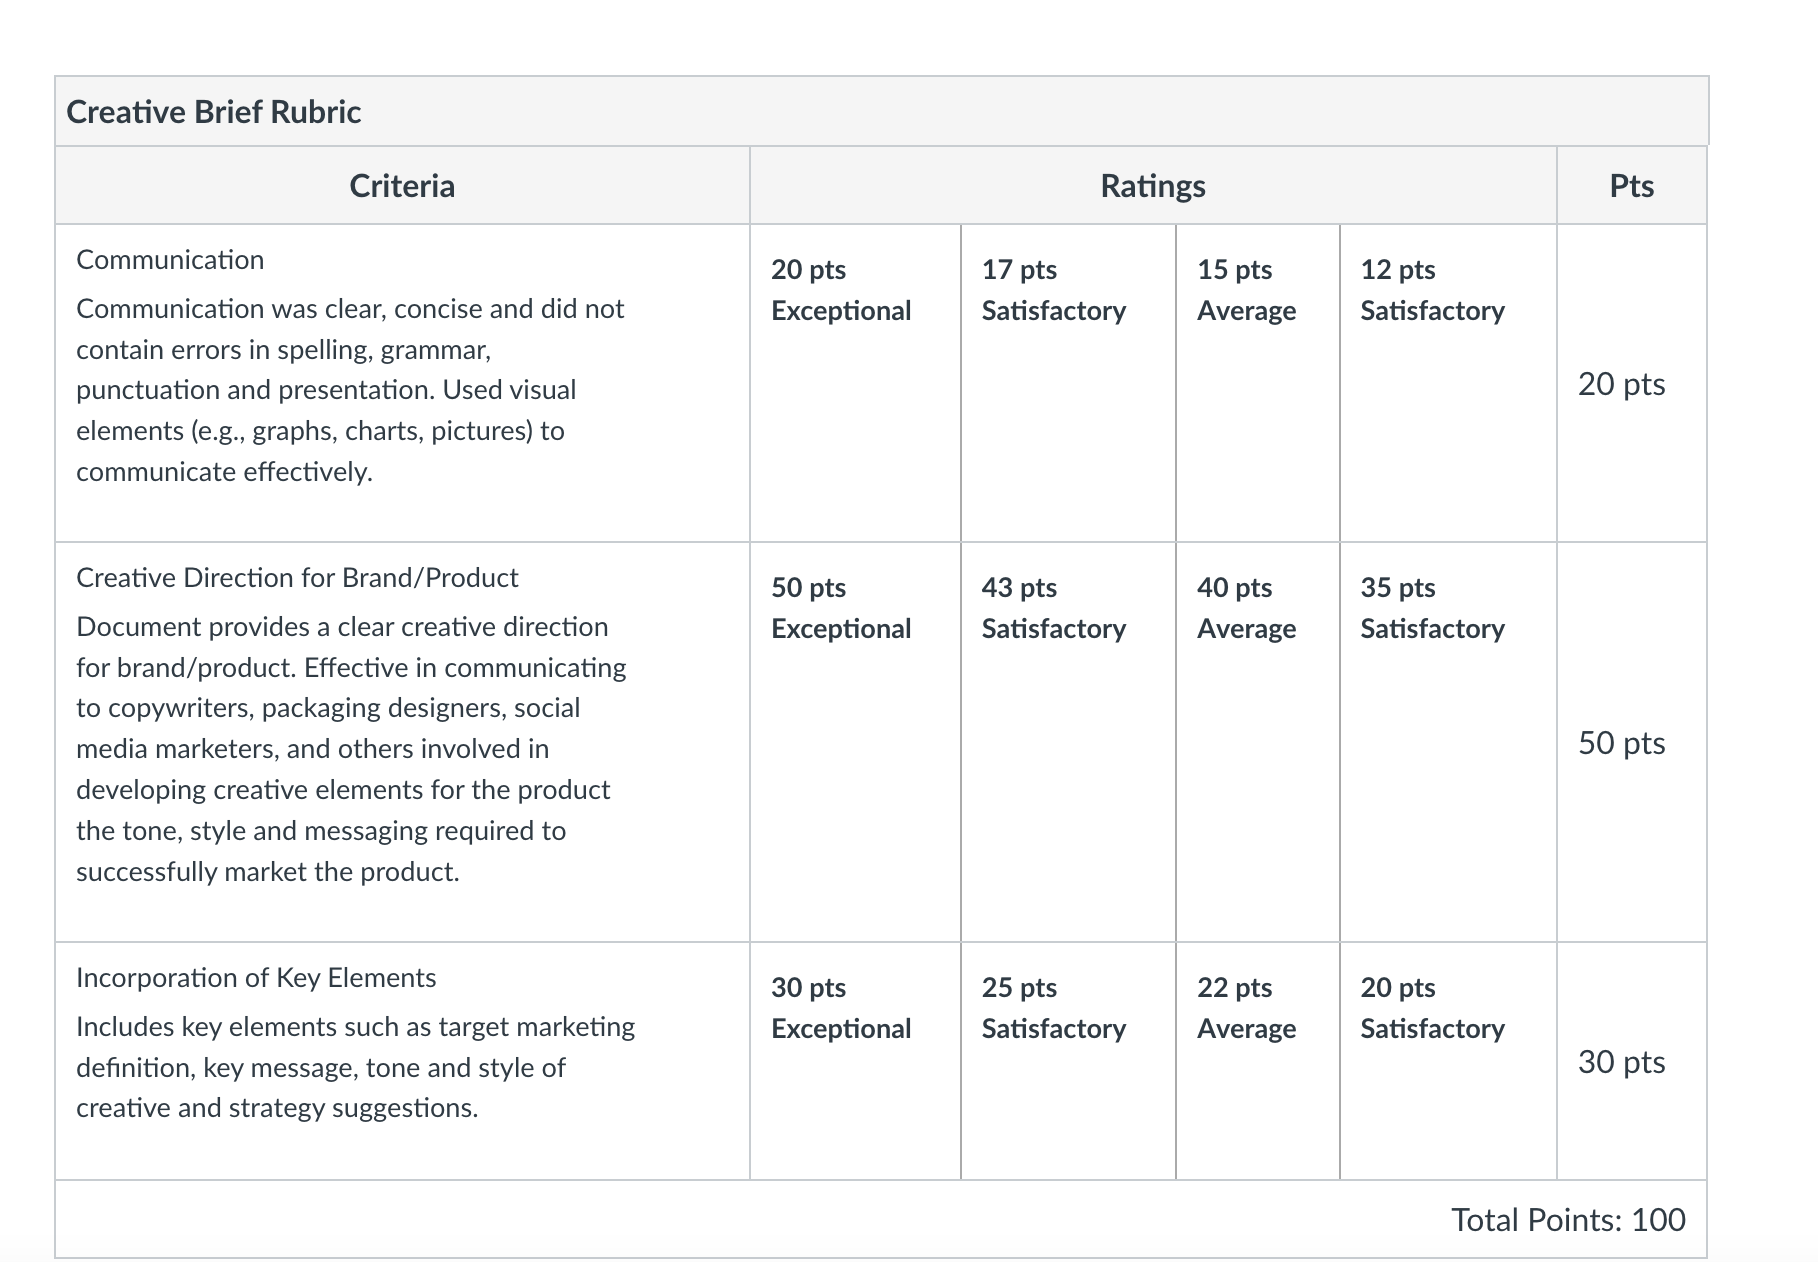Click the 22 pts Average rating cell

(x=1258, y=1061)
